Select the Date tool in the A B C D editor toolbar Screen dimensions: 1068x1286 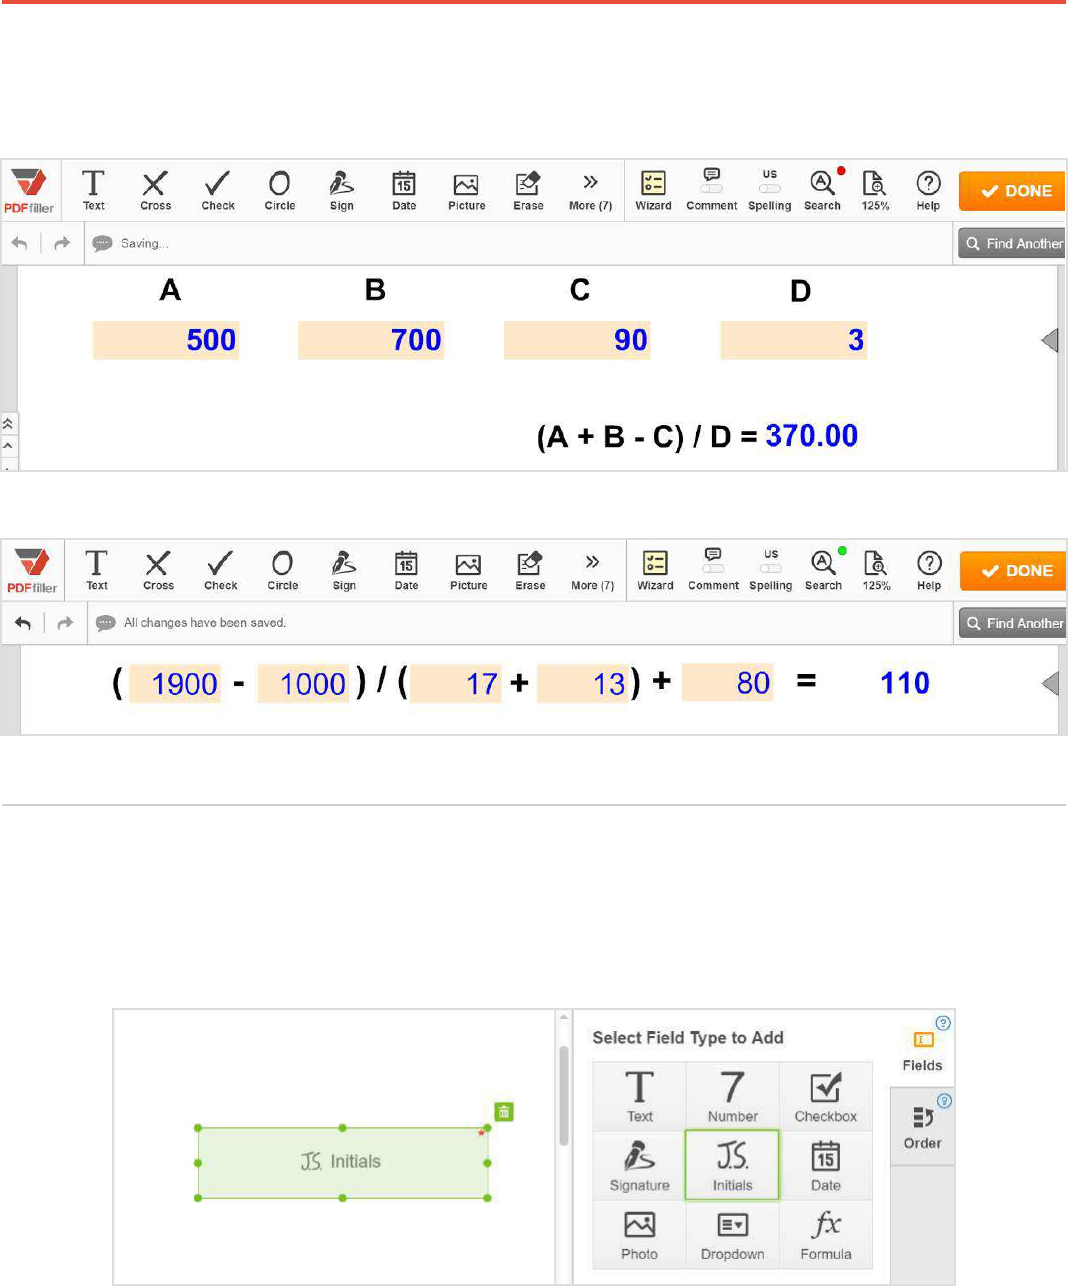pos(404,190)
